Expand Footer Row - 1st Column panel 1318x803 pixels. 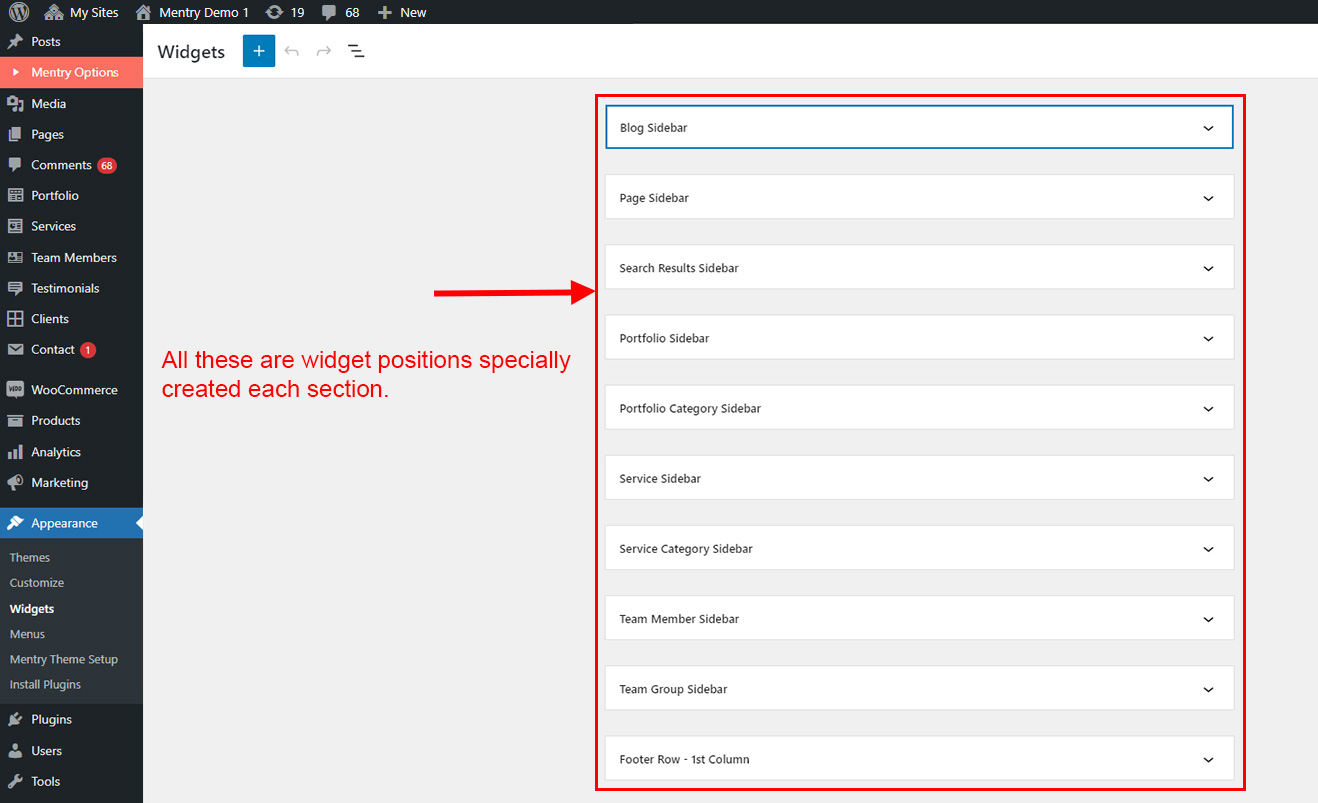point(1208,760)
